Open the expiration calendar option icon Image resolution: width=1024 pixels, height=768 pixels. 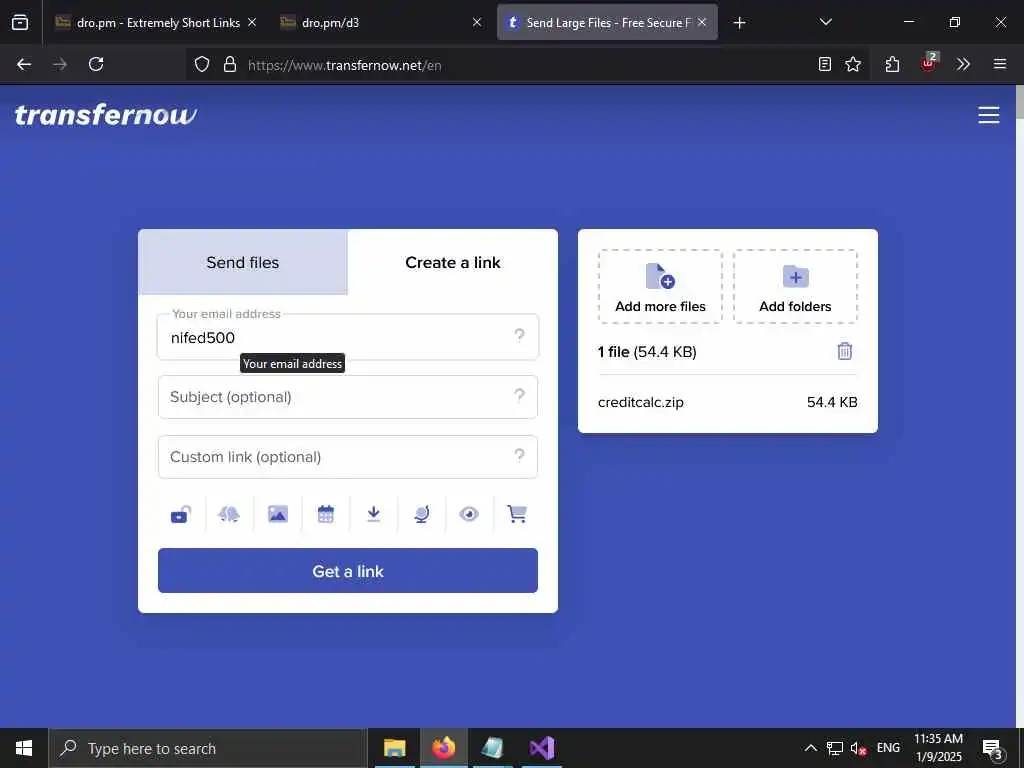coord(325,515)
